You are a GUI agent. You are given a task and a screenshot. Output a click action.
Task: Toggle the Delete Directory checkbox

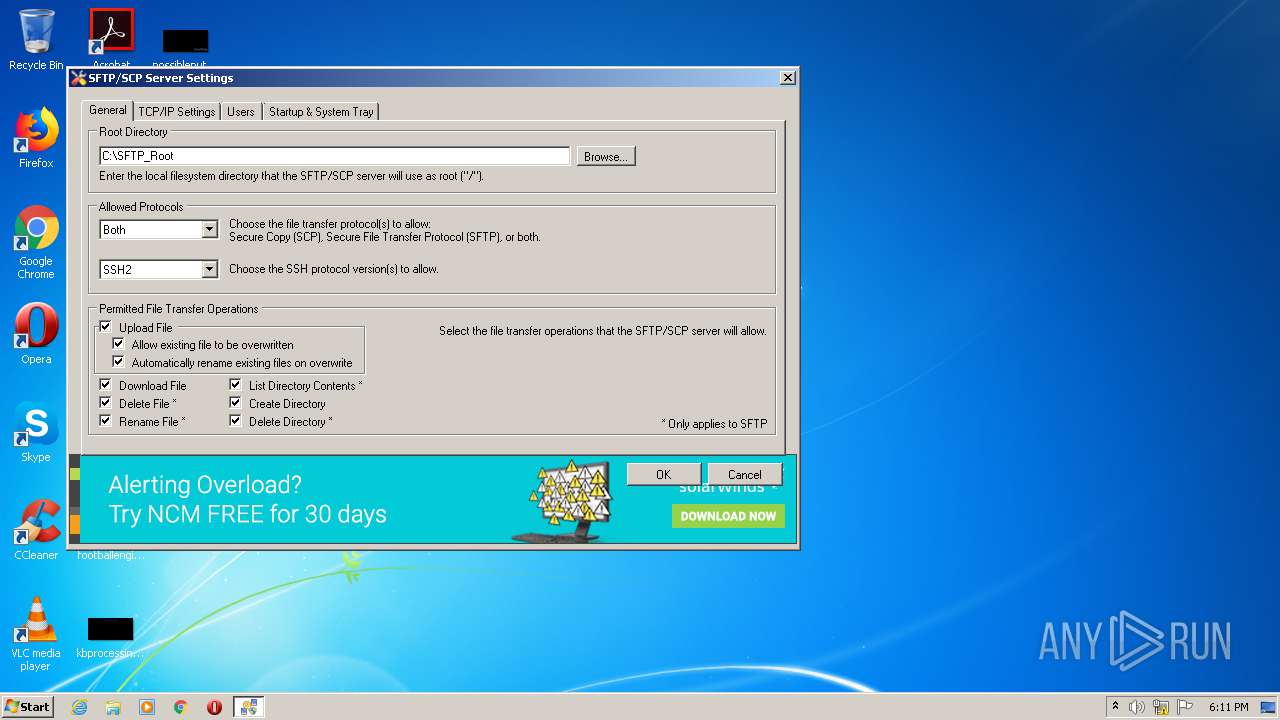coord(235,421)
